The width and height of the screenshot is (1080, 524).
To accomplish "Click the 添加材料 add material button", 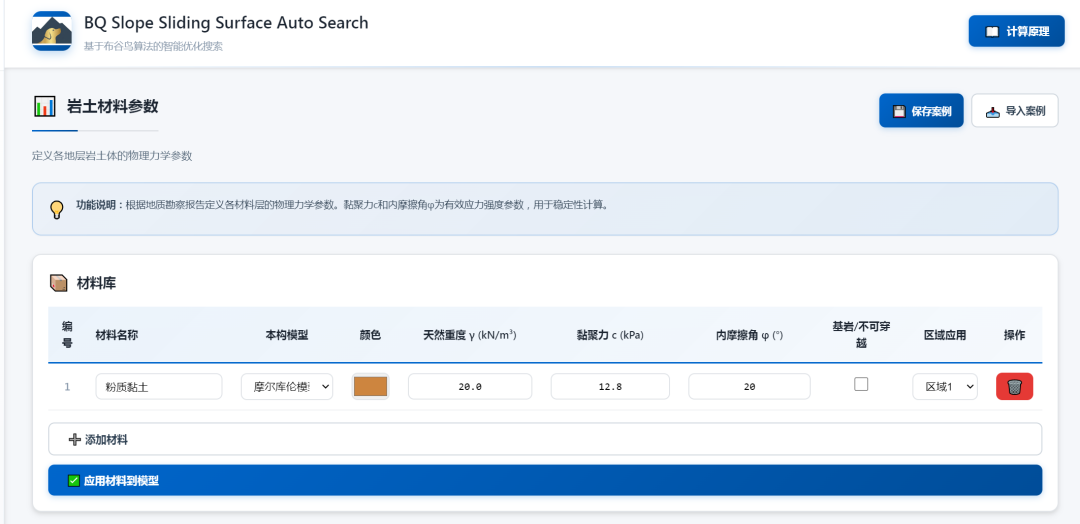I will coord(545,439).
